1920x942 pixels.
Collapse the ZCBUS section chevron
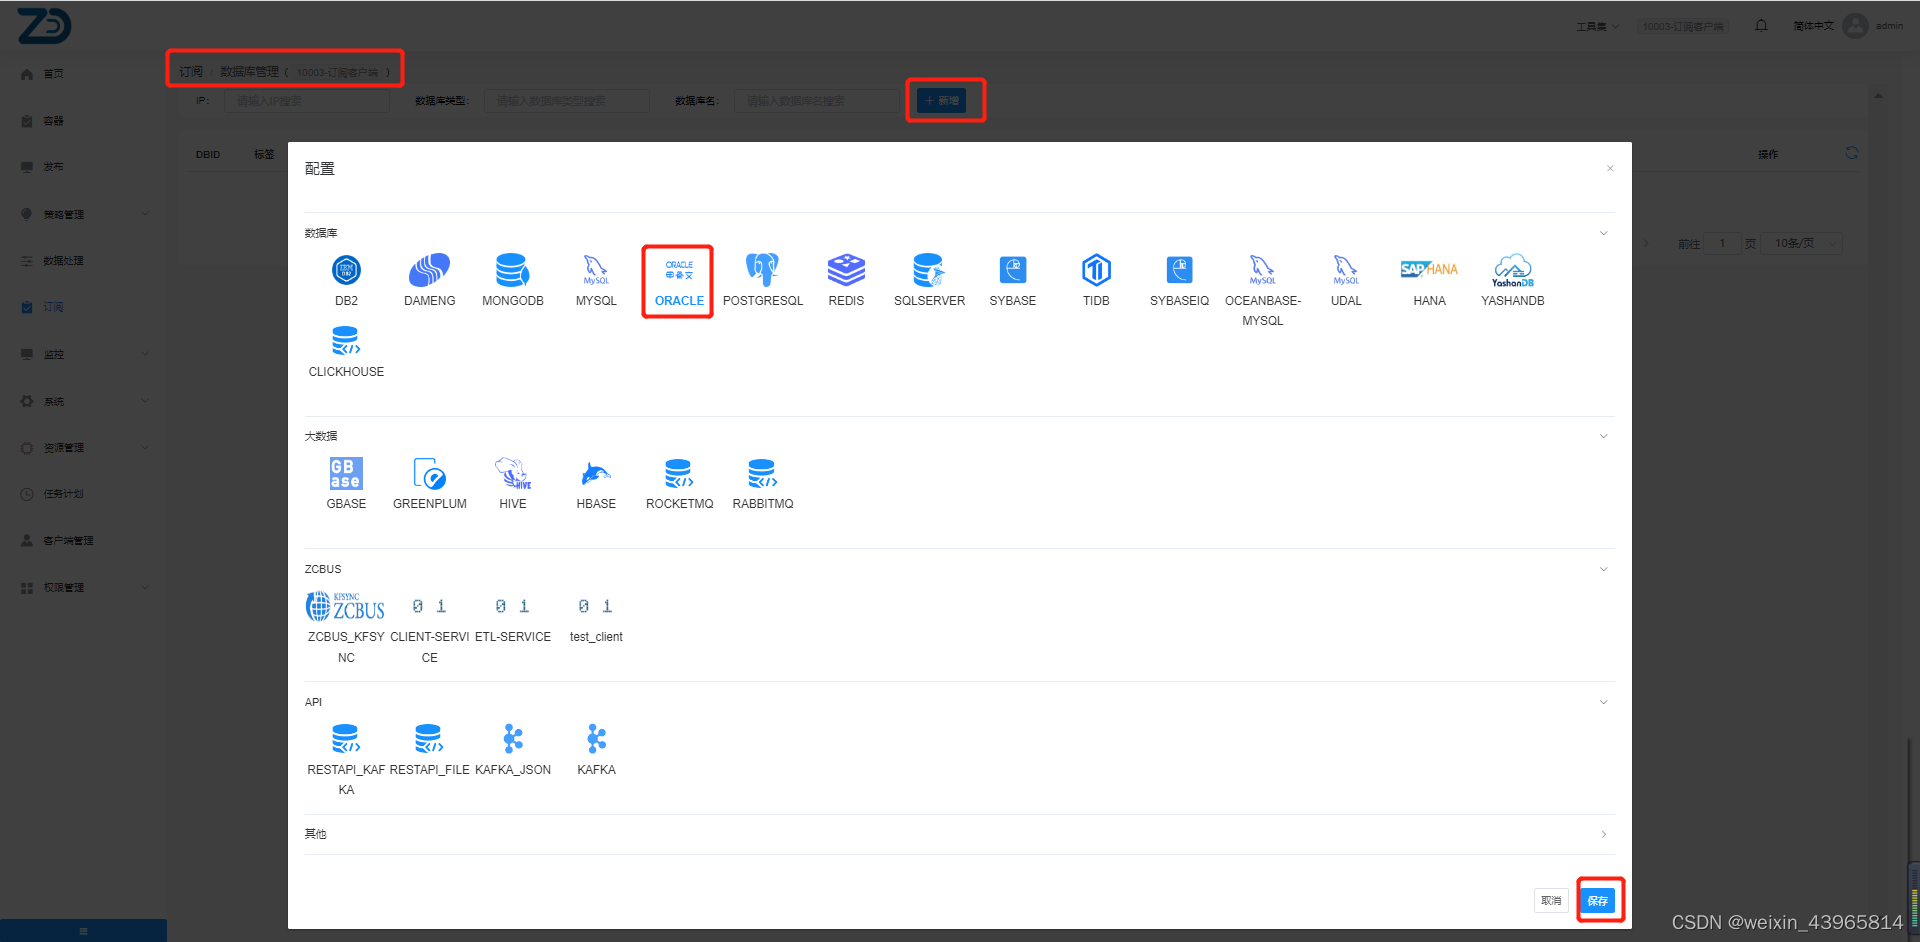pyautogui.click(x=1603, y=569)
